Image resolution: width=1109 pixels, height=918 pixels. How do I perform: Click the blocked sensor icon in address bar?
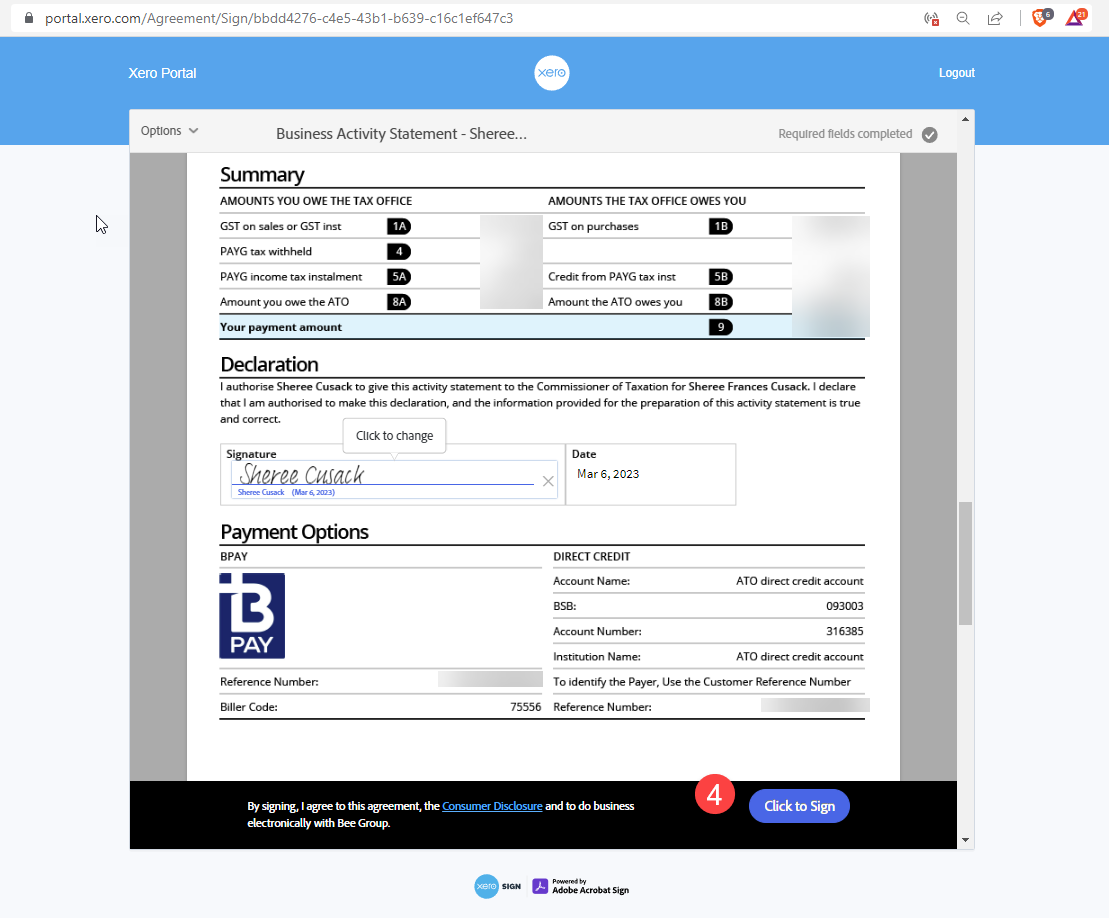click(931, 18)
